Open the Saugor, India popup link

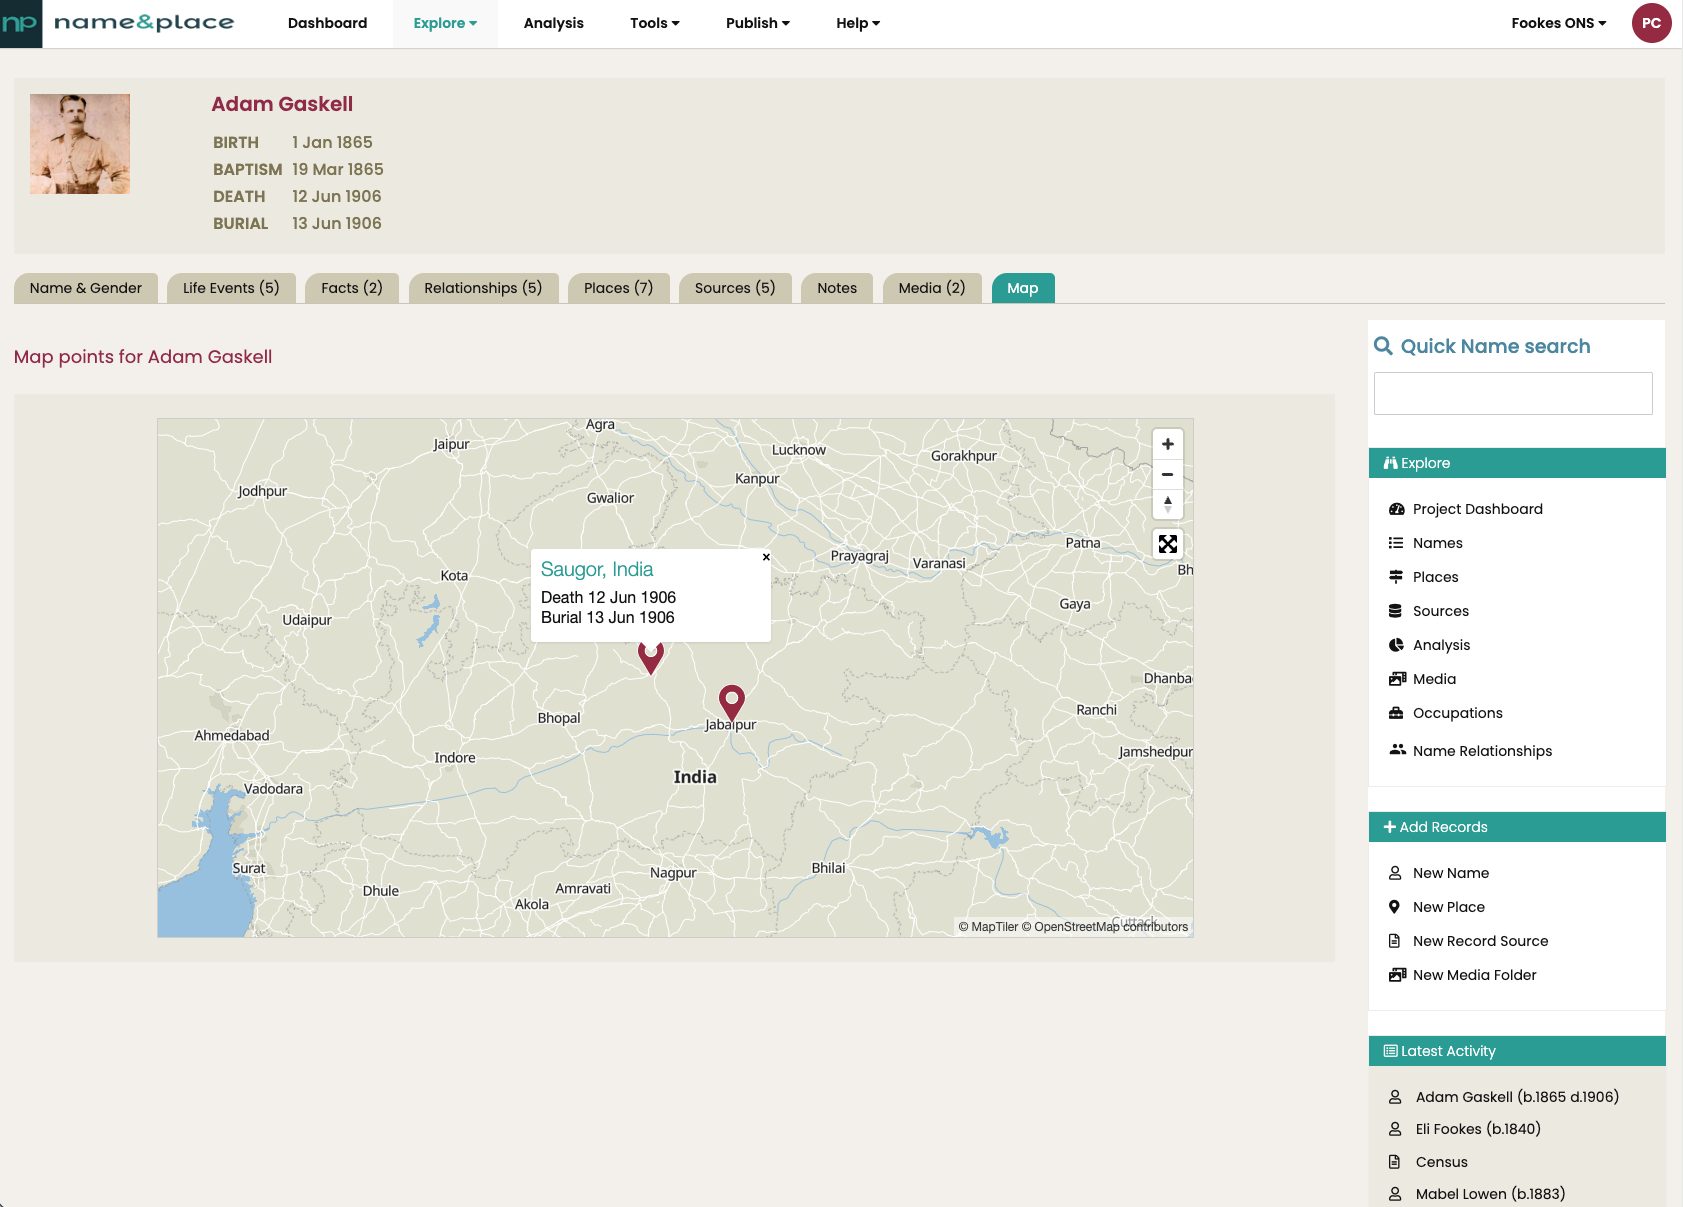coord(597,569)
